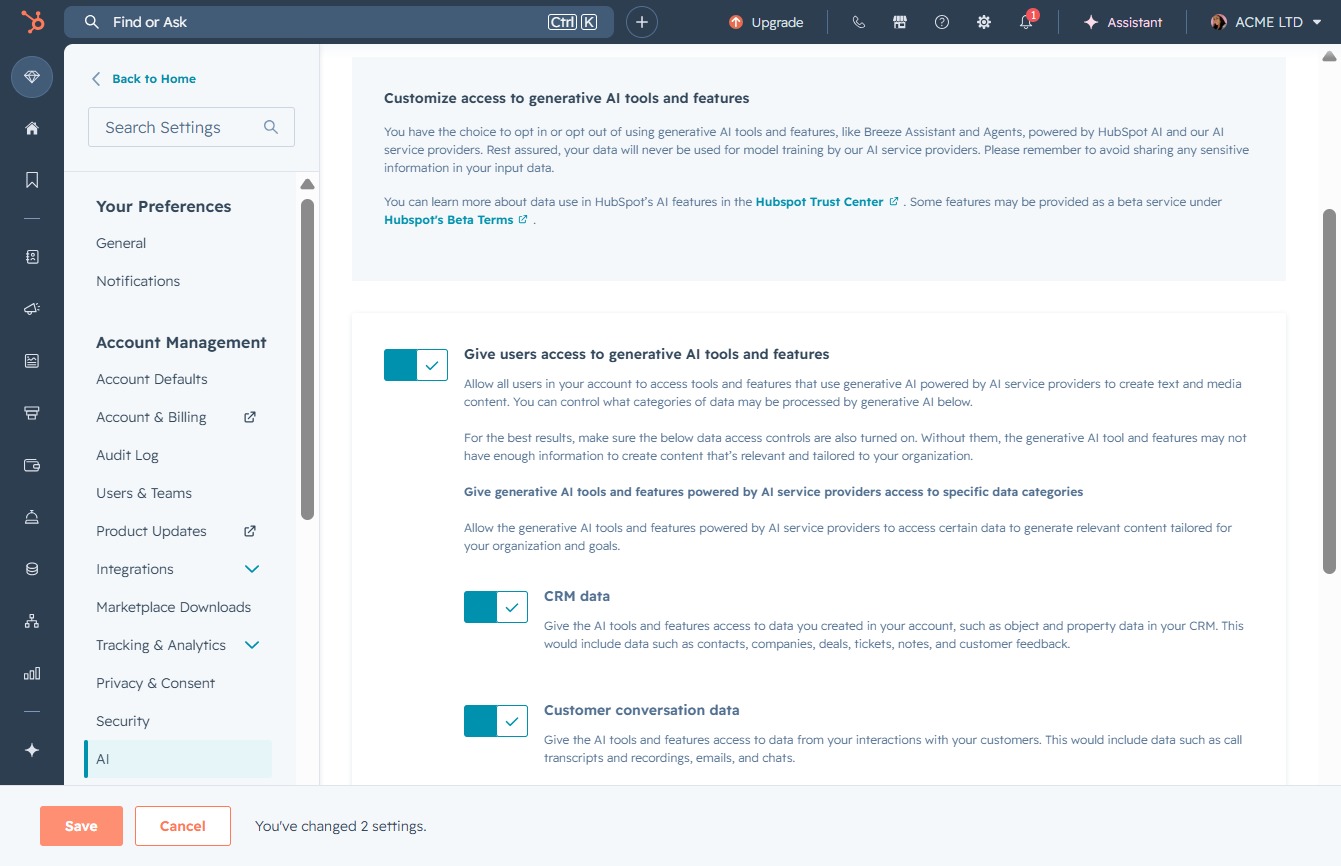Screen dimensions: 1341x866
Task: Open the Help question mark icon
Action: [x=942, y=22]
